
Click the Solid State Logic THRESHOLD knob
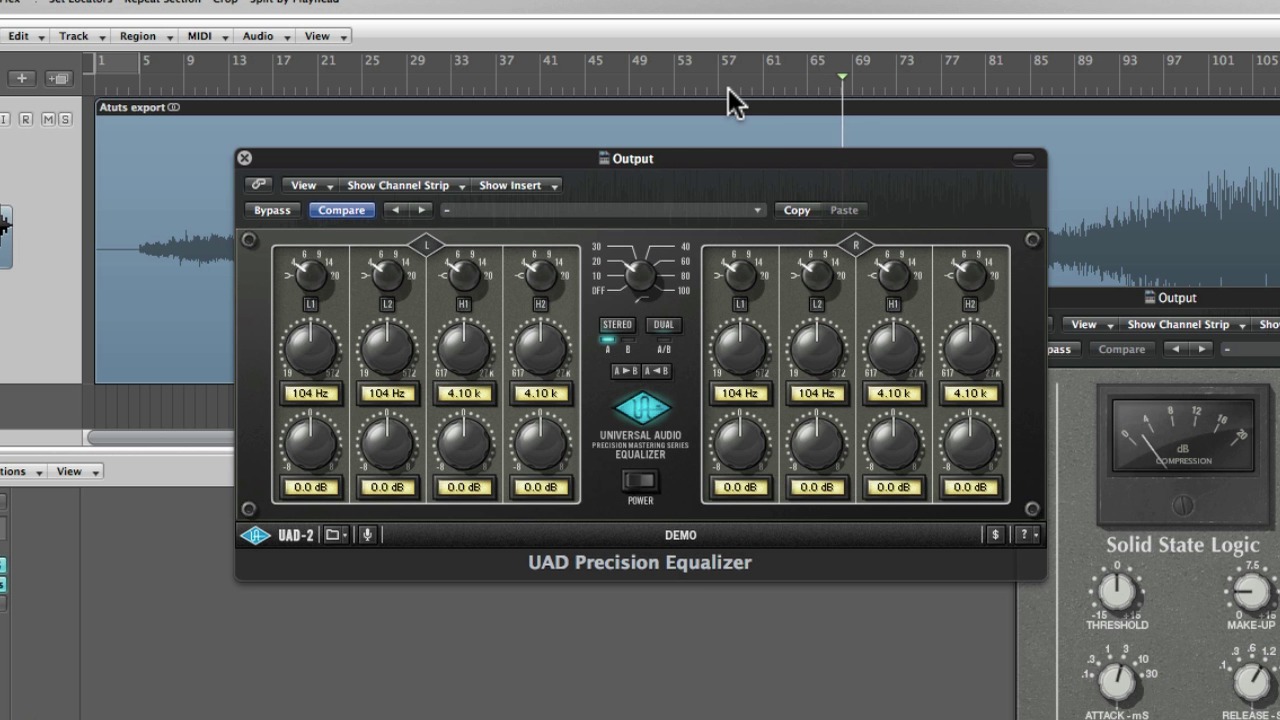point(1117,592)
